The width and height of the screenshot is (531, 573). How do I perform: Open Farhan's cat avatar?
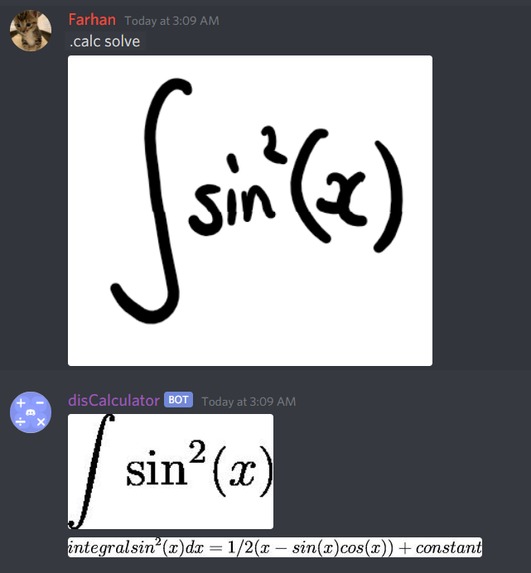click(30, 30)
